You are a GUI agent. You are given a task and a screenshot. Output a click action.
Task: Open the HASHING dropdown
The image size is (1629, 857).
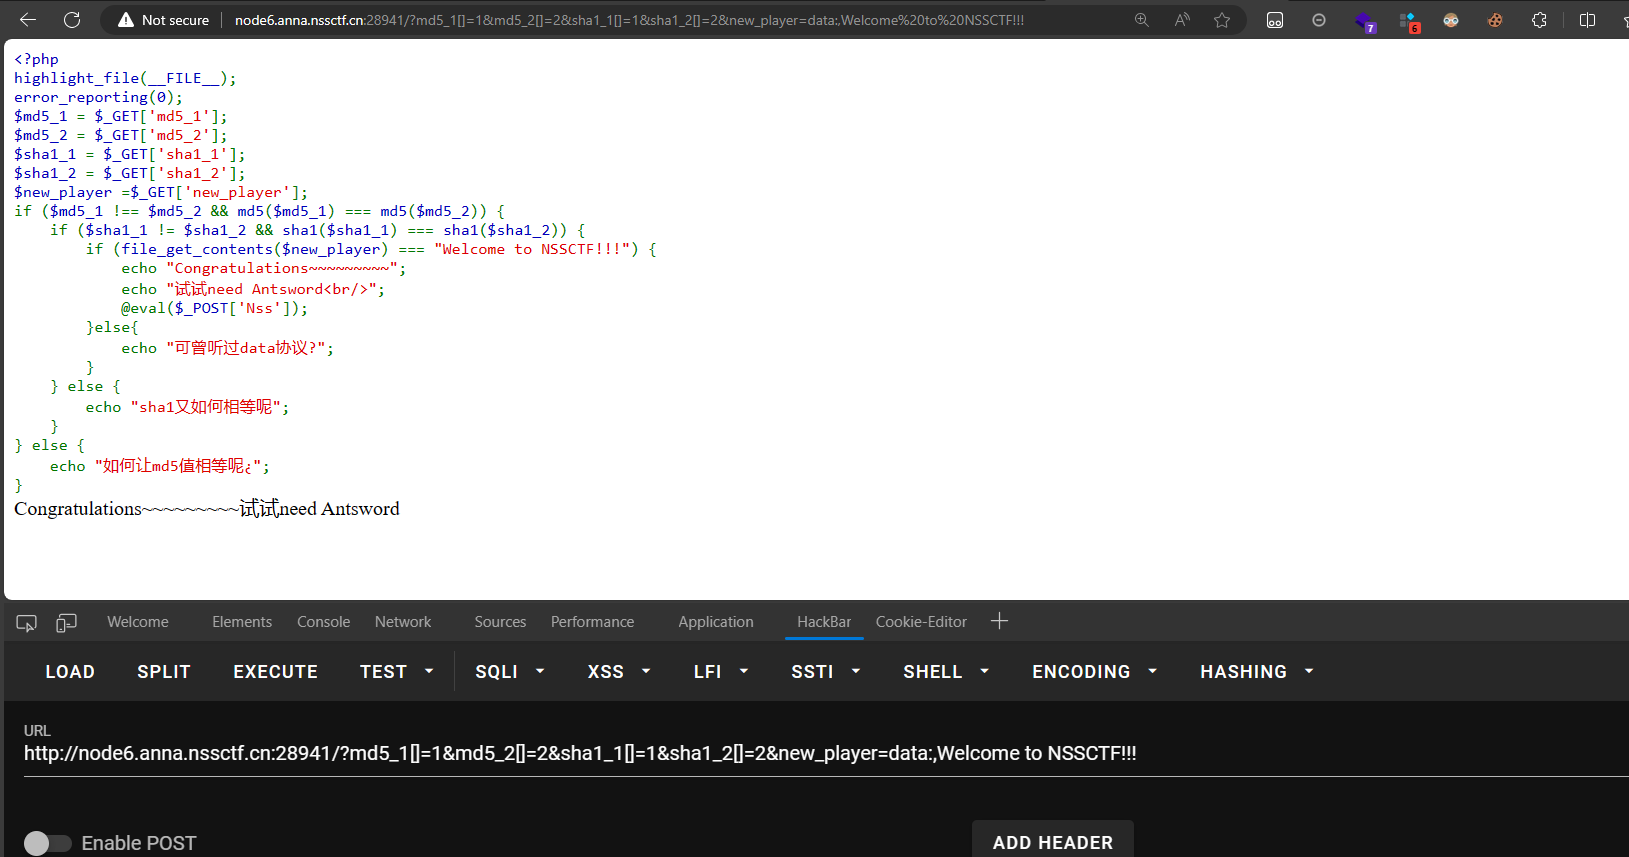coord(1257,672)
